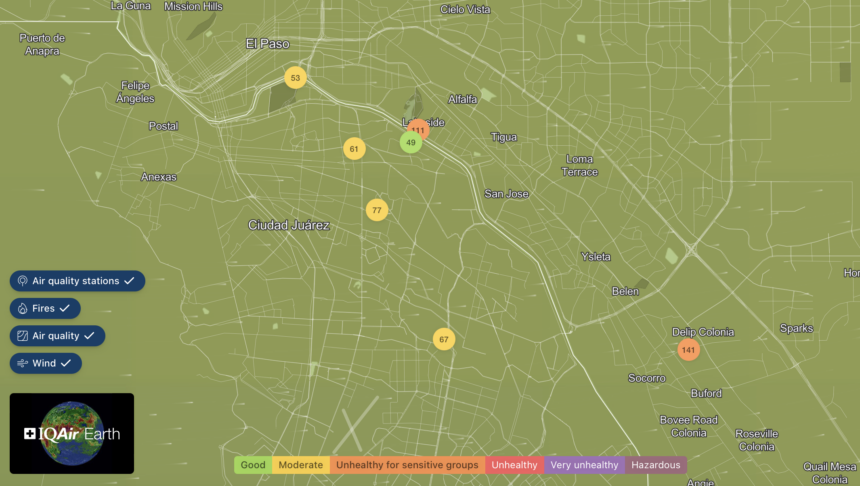
Task: Click the orange 141 marker near Delip Colonia
Action: [688, 350]
